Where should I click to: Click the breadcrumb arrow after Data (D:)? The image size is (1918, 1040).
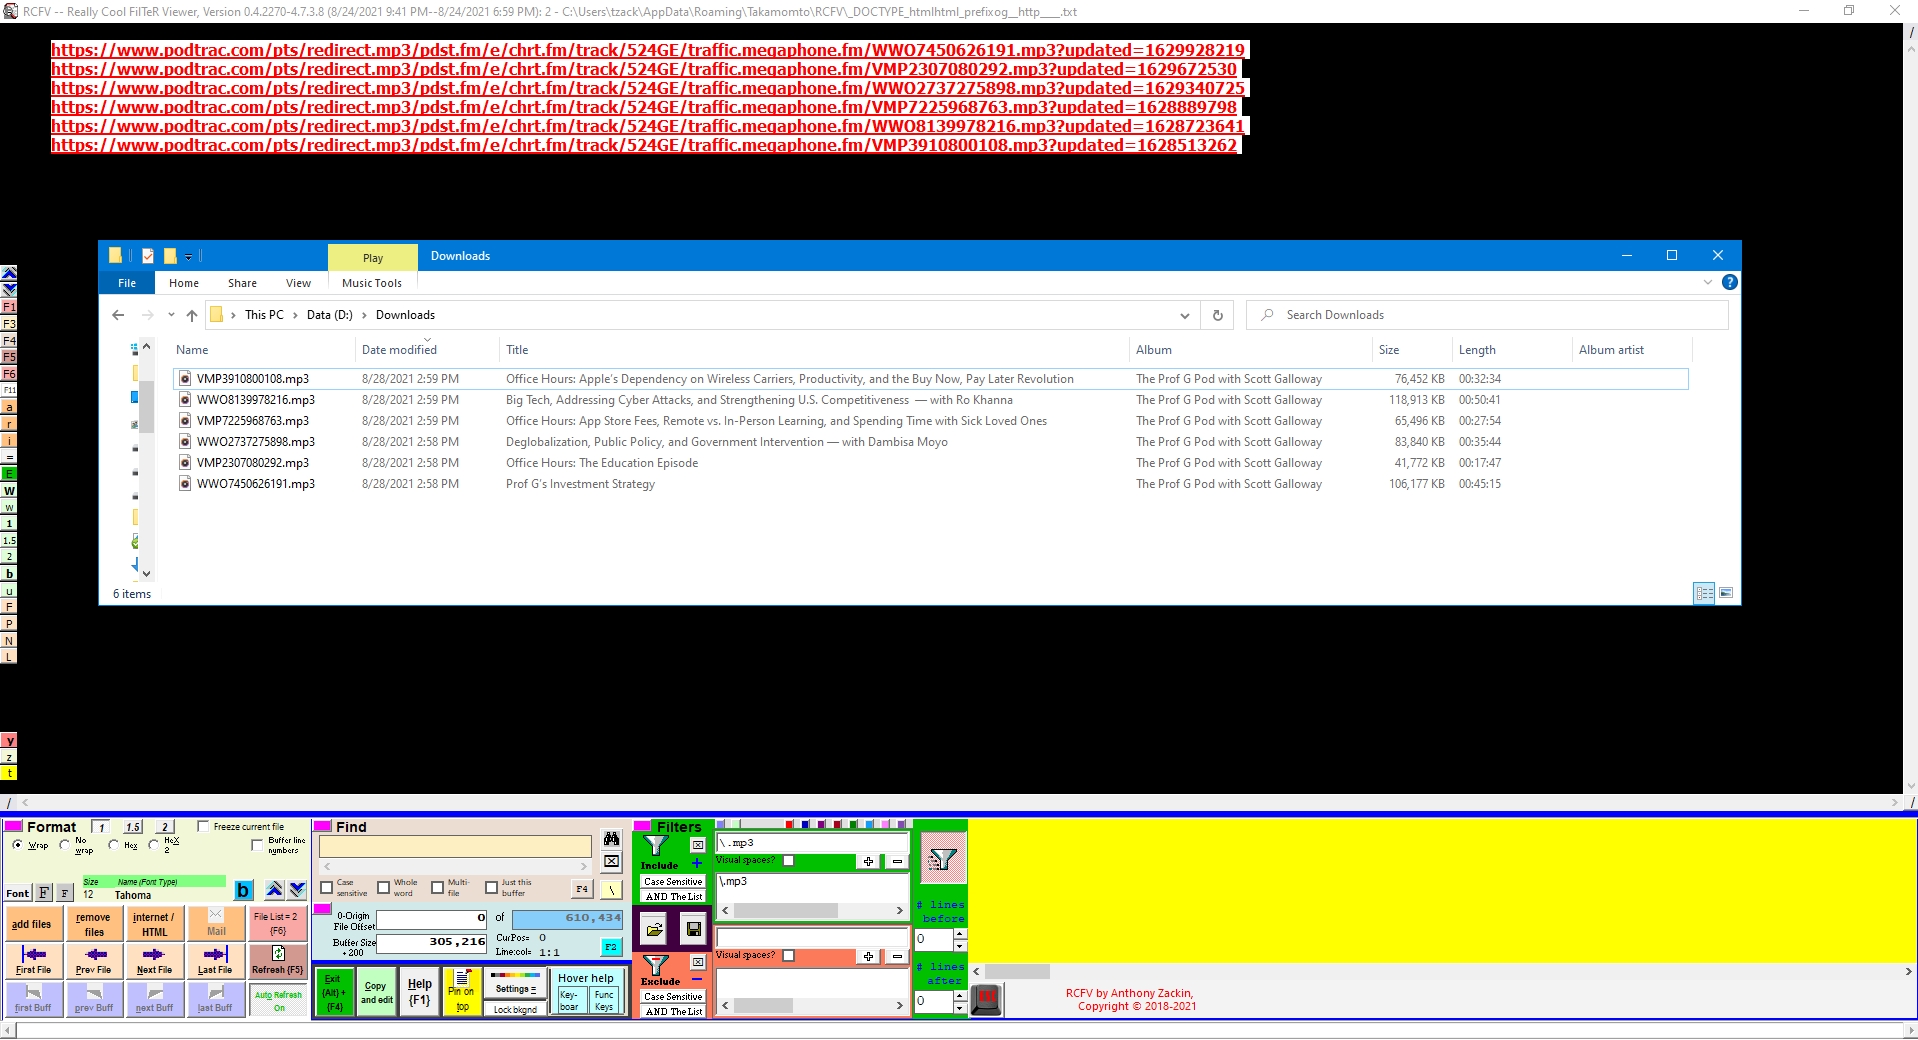point(364,315)
